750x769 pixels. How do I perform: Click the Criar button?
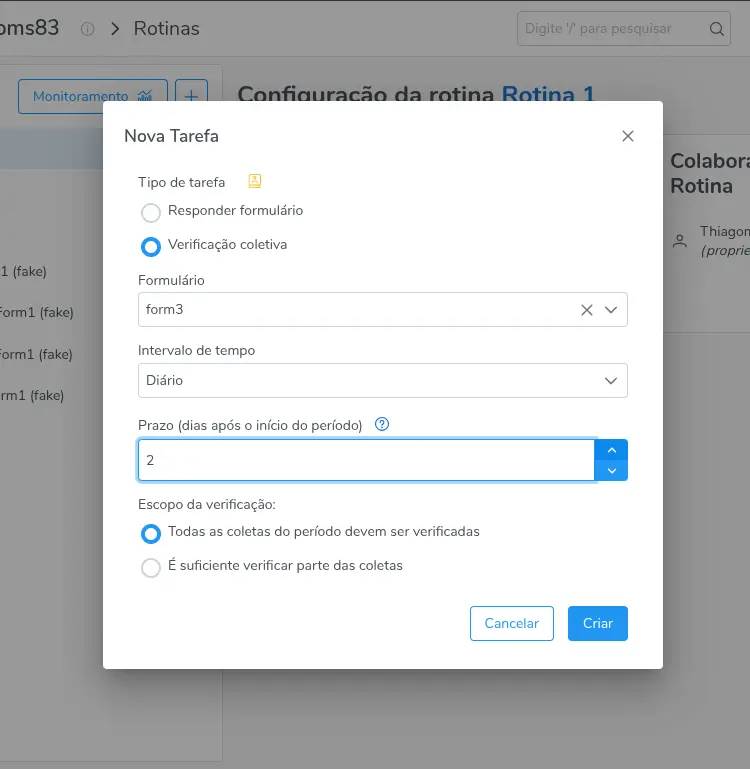[x=597, y=623]
